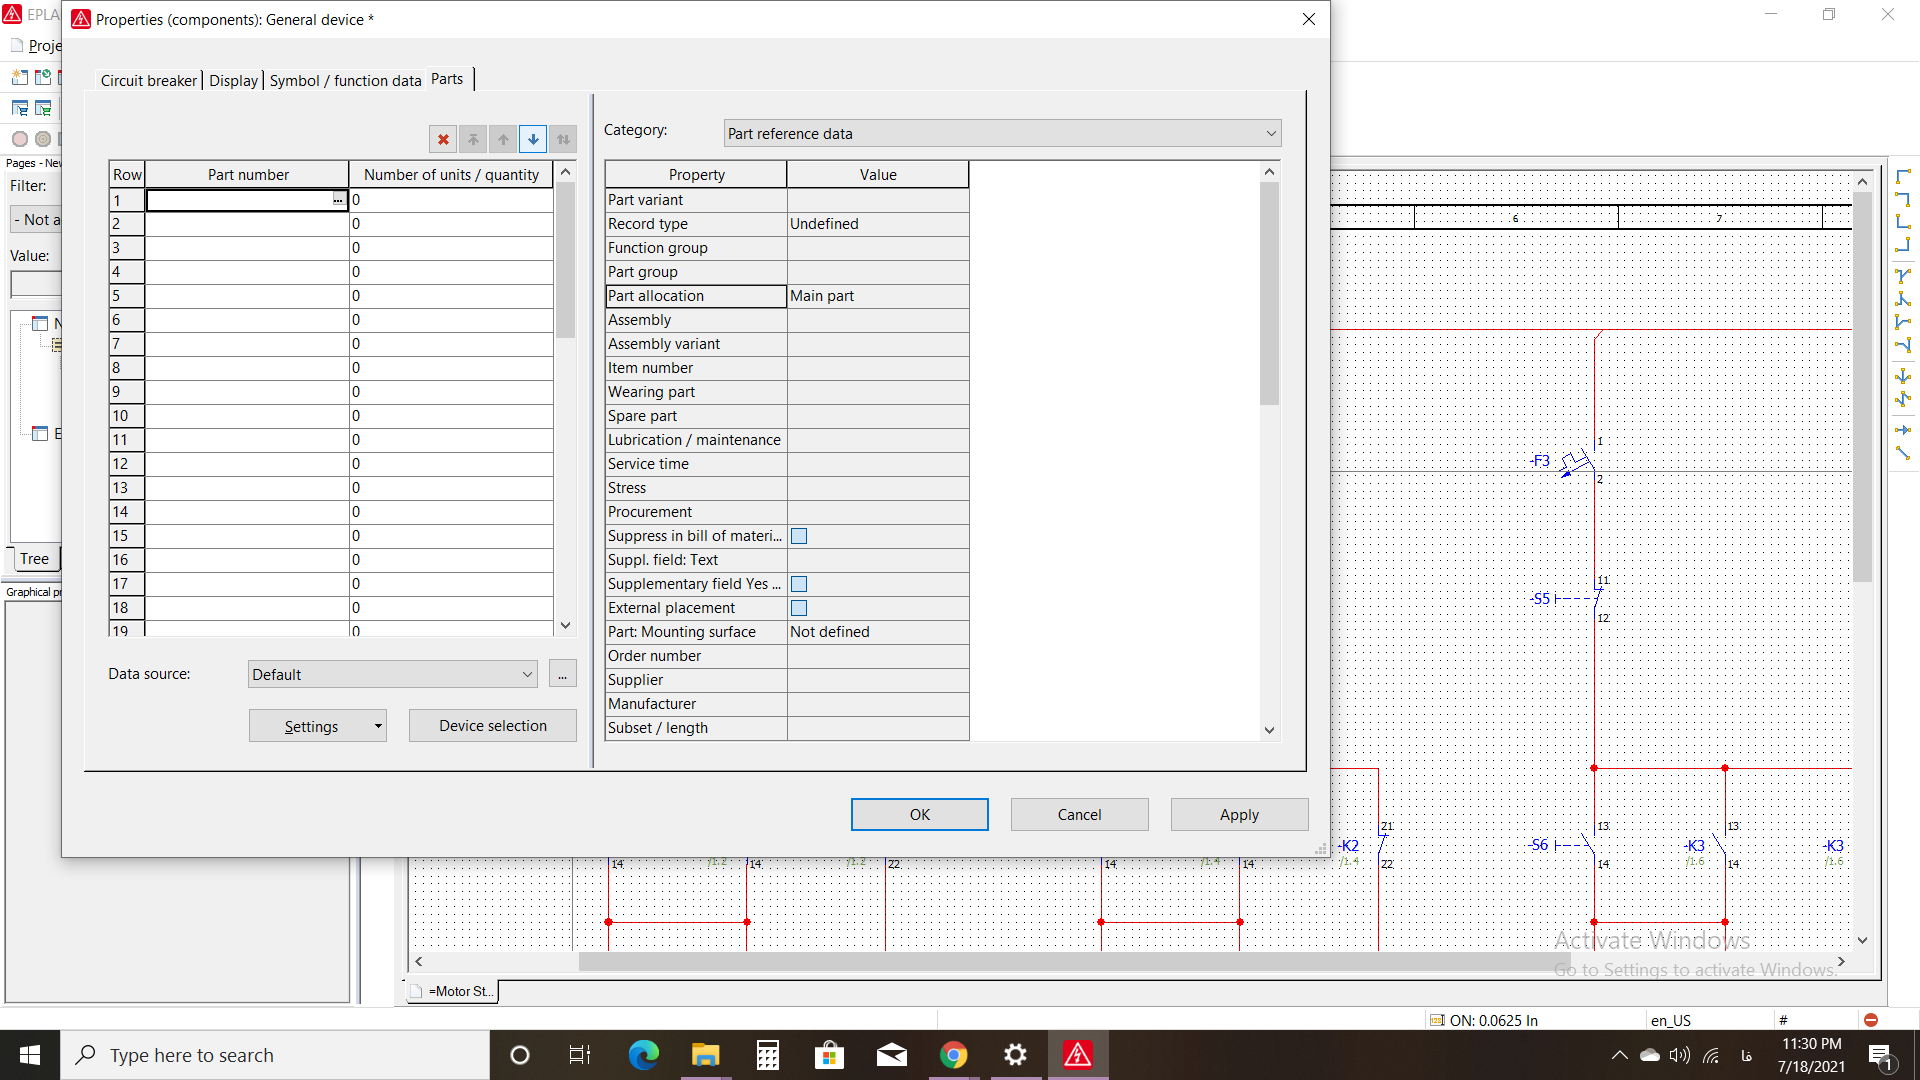Open part selection ellipsis in row 1
This screenshot has width=1920, height=1080.
point(338,200)
